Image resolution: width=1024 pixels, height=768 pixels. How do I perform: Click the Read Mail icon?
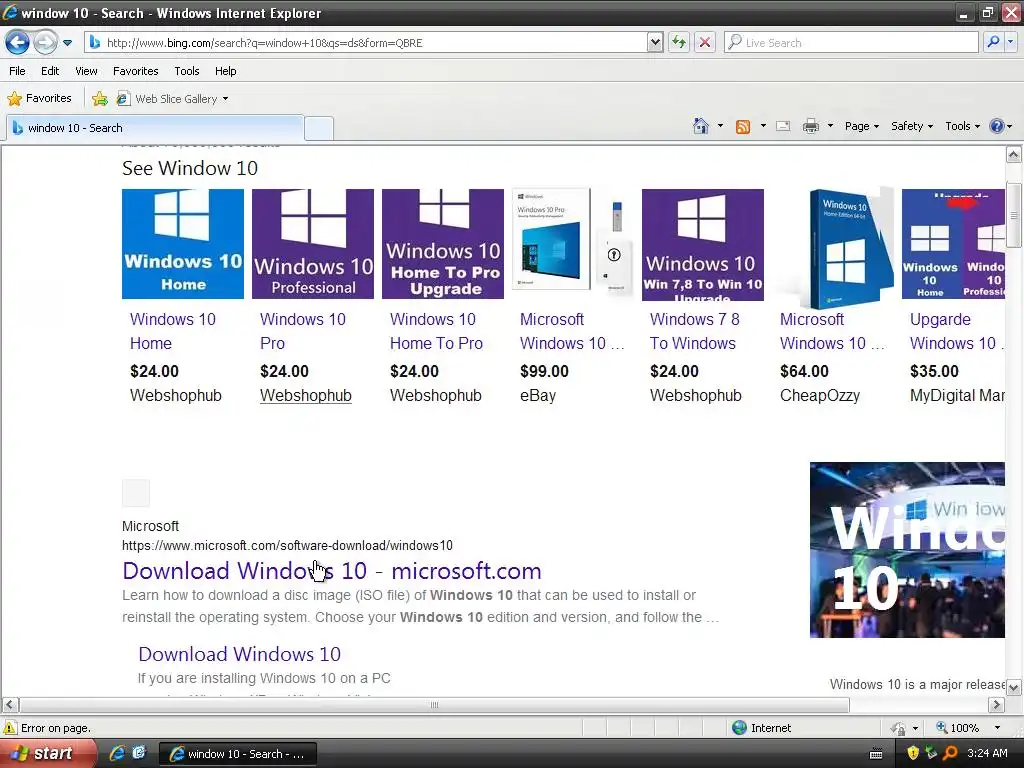point(783,126)
